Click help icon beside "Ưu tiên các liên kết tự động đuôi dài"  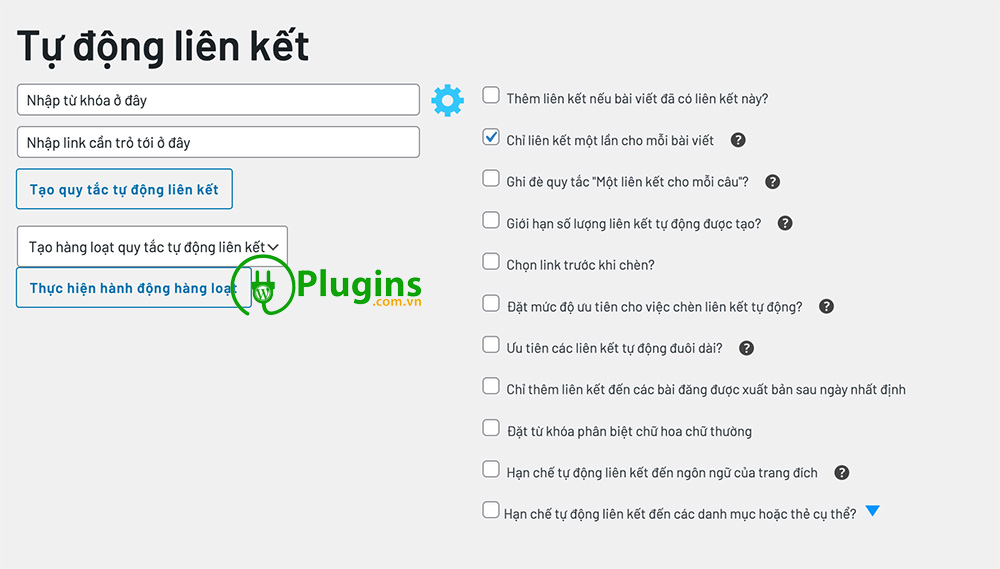click(x=746, y=348)
